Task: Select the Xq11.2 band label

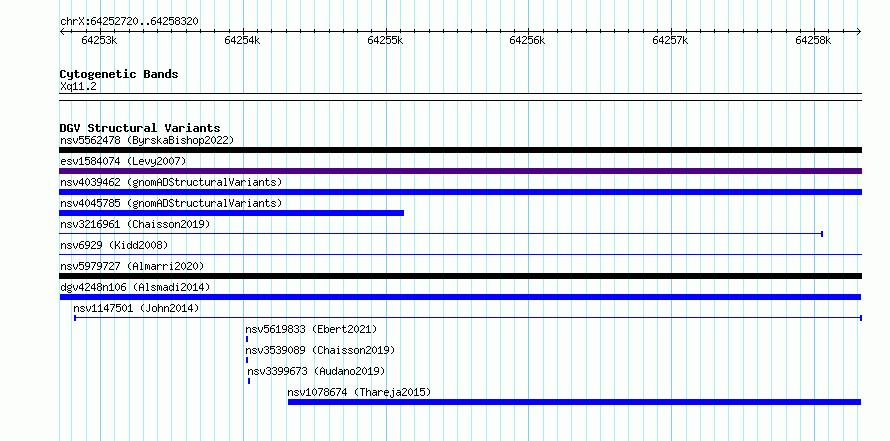Action: [78, 86]
